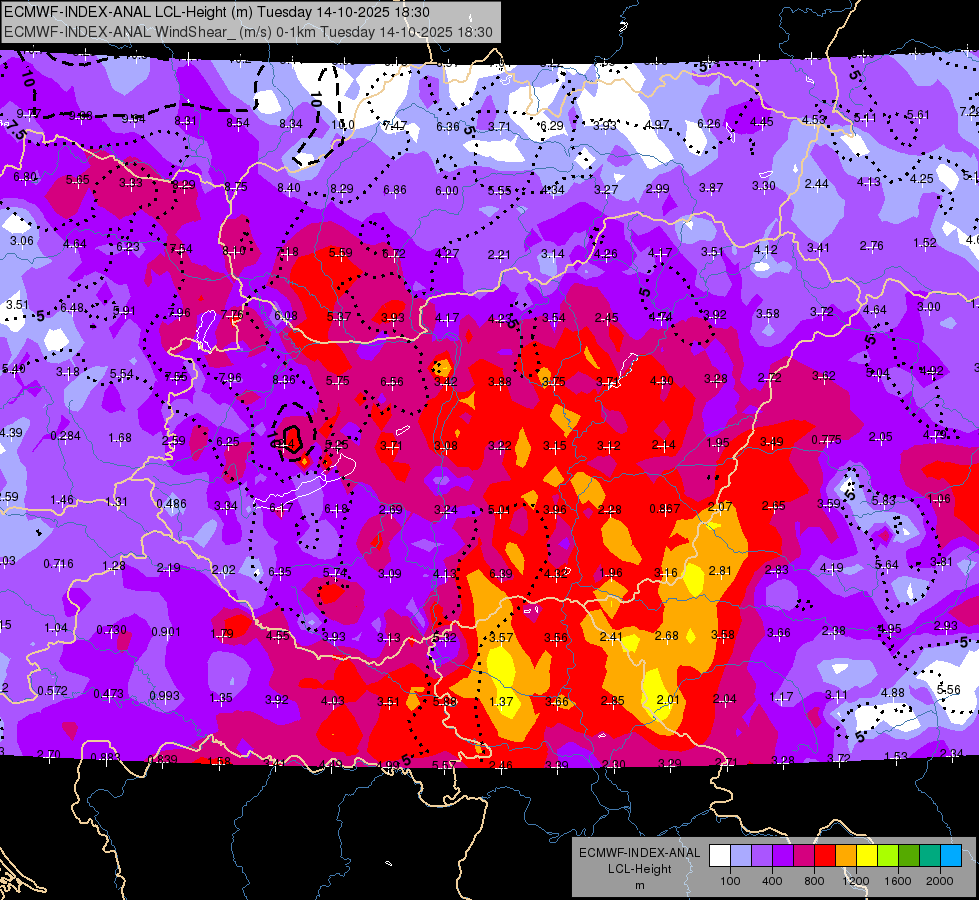Viewport: 979px width, 900px height.
Task: Click the wind shear value "5.61"
Action: [x=918, y=115]
